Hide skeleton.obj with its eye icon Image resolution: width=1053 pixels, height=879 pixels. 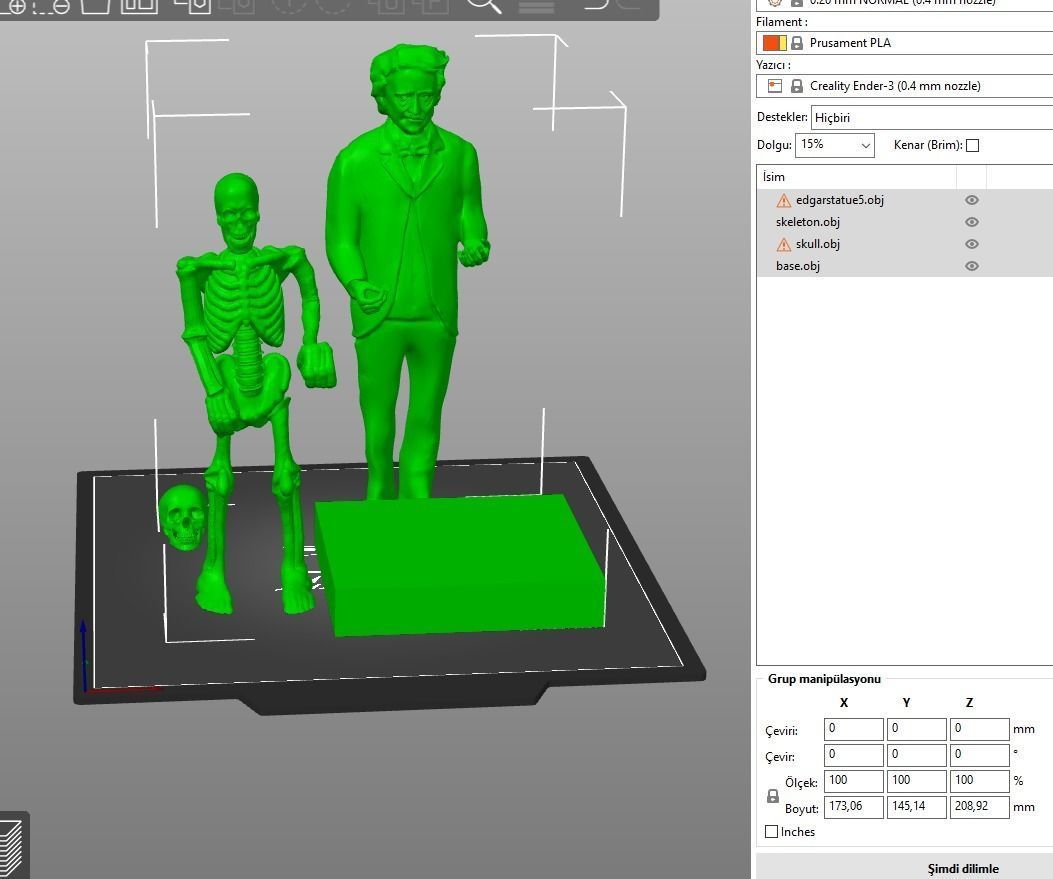[x=971, y=222]
